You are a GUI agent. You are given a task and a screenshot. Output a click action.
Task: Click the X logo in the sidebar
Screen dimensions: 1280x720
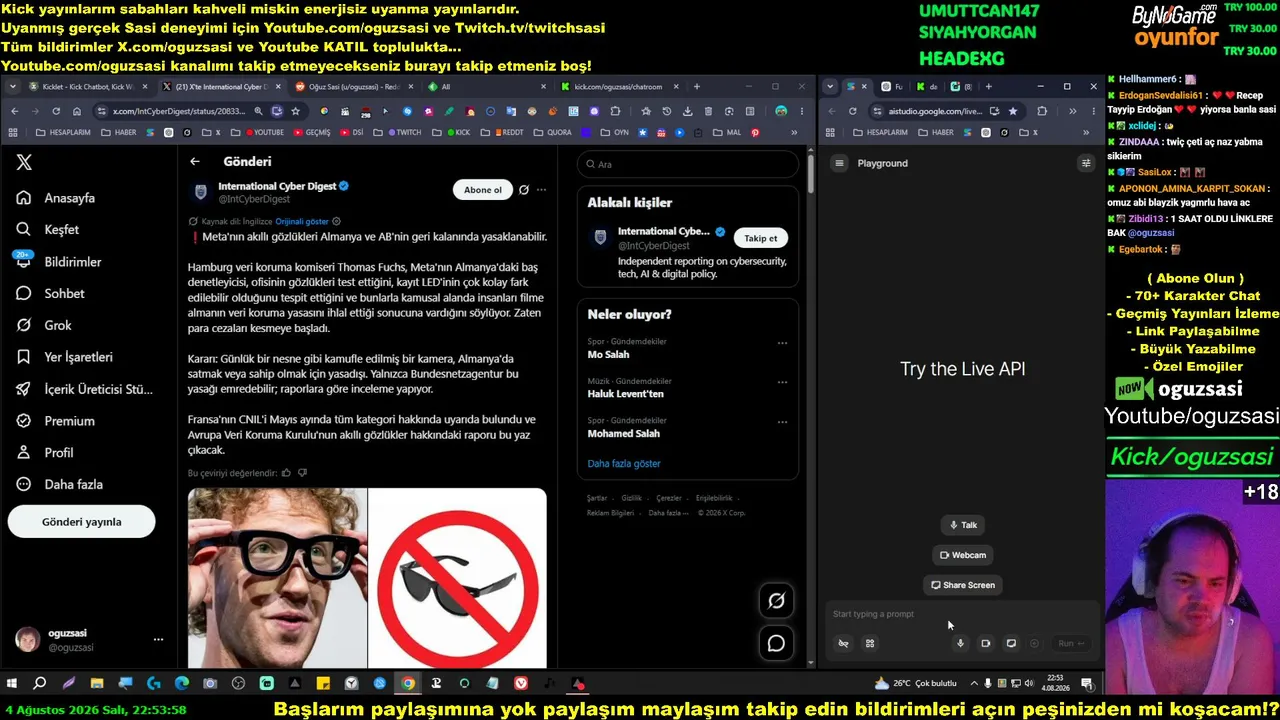click(25, 162)
